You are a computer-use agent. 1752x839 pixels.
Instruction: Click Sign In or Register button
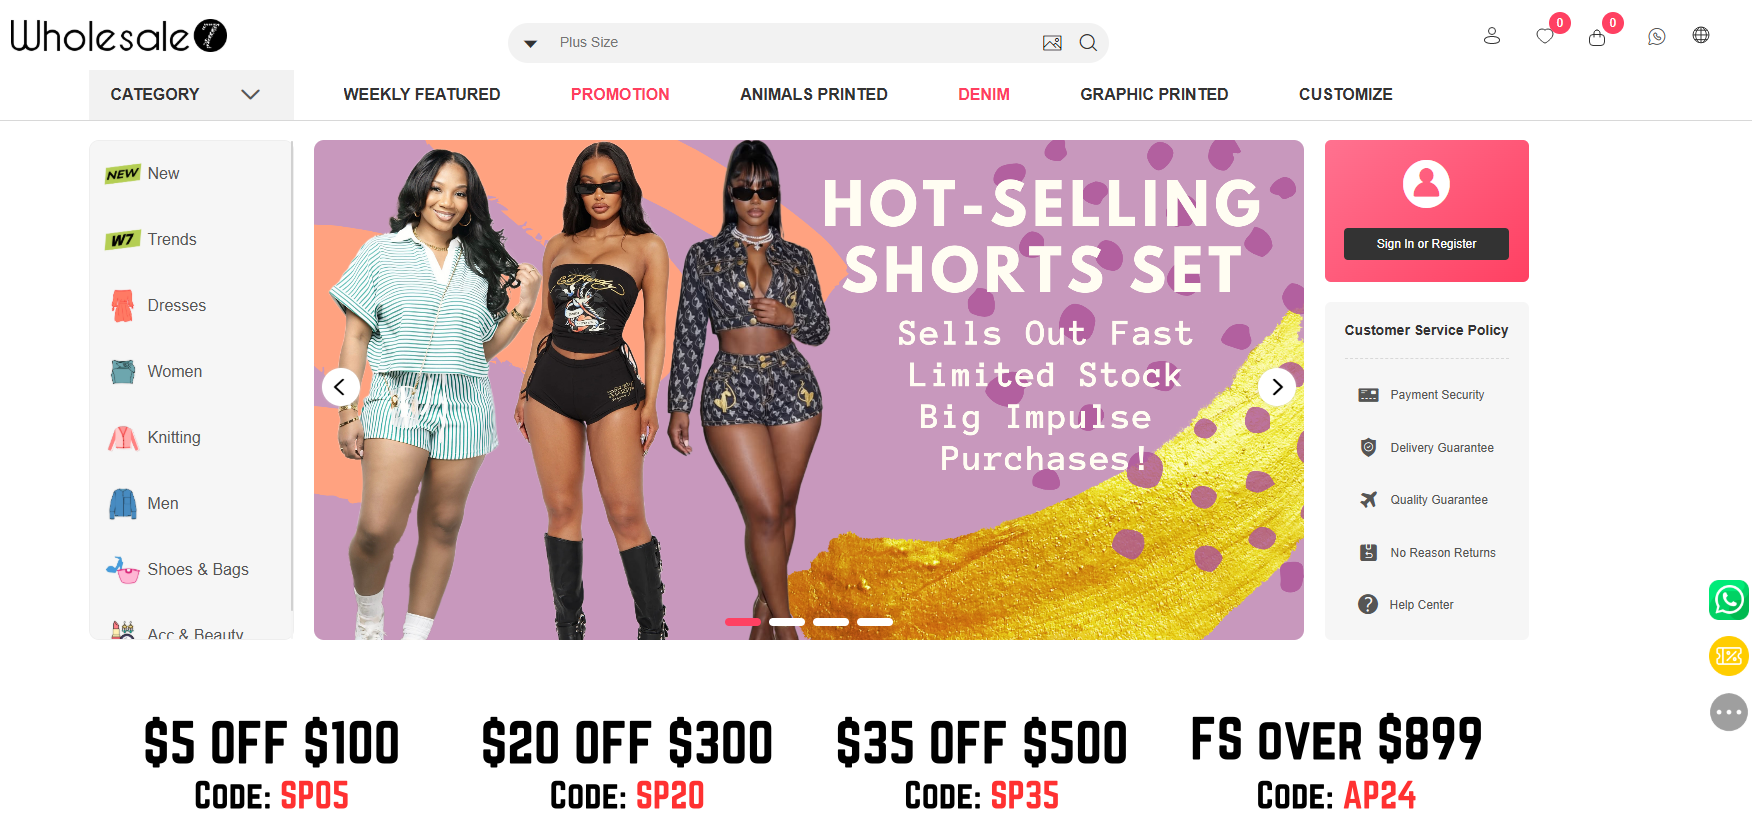click(1426, 244)
